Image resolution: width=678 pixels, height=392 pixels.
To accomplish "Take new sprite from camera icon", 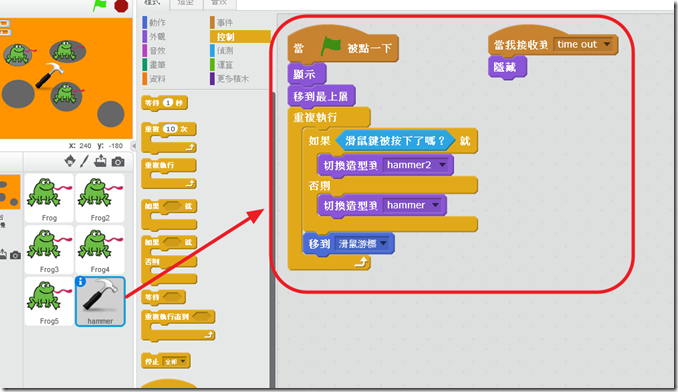I will pos(118,162).
